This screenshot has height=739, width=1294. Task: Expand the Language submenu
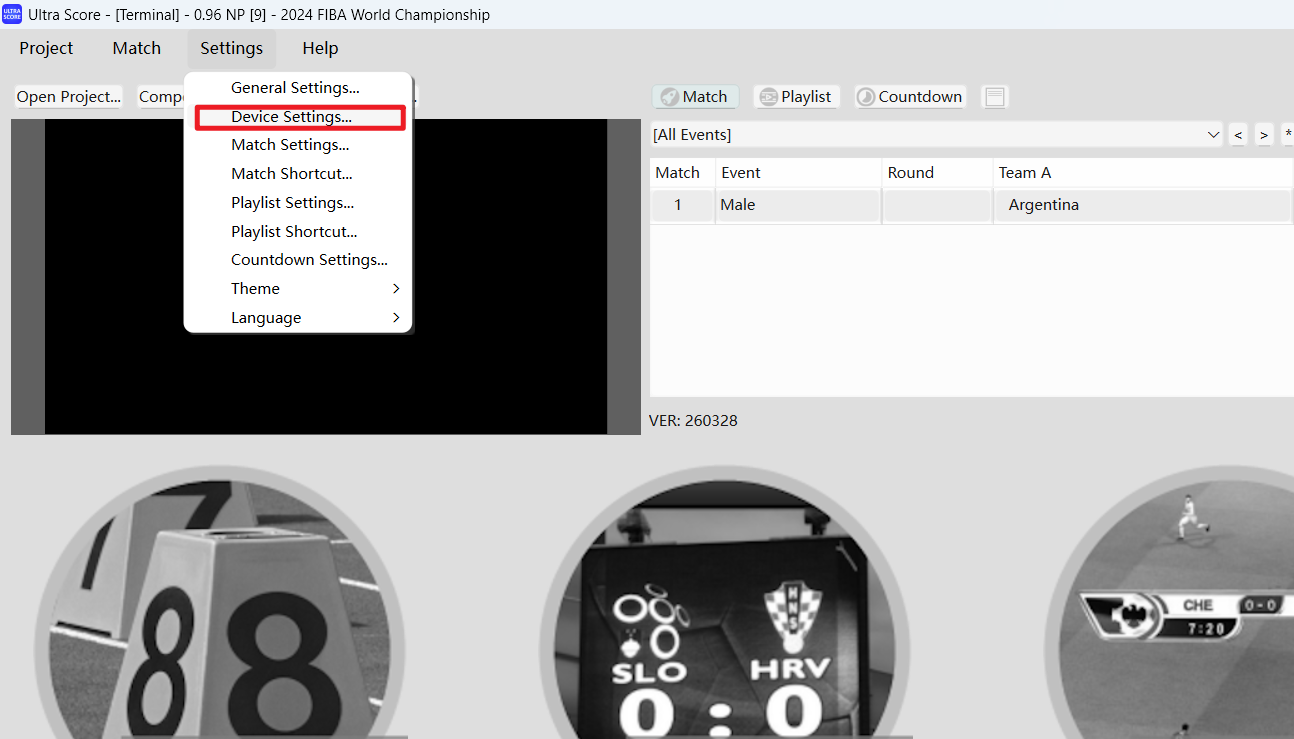(x=298, y=318)
